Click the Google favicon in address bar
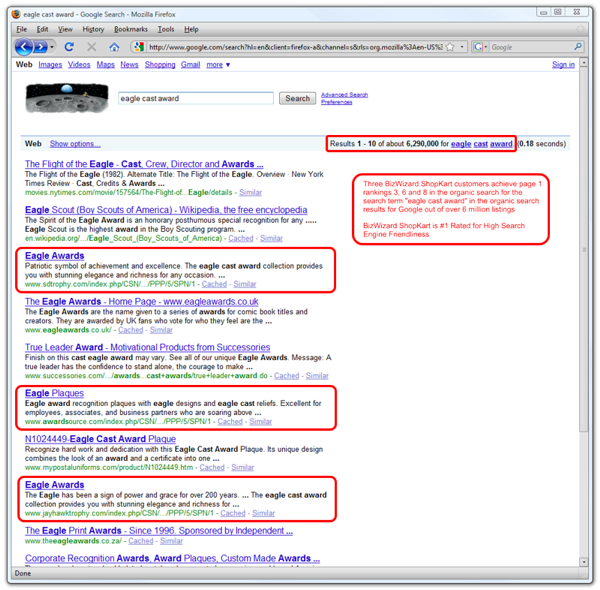Image resolution: width=600 pixels, height=590 pixels. tap(139, 47)
